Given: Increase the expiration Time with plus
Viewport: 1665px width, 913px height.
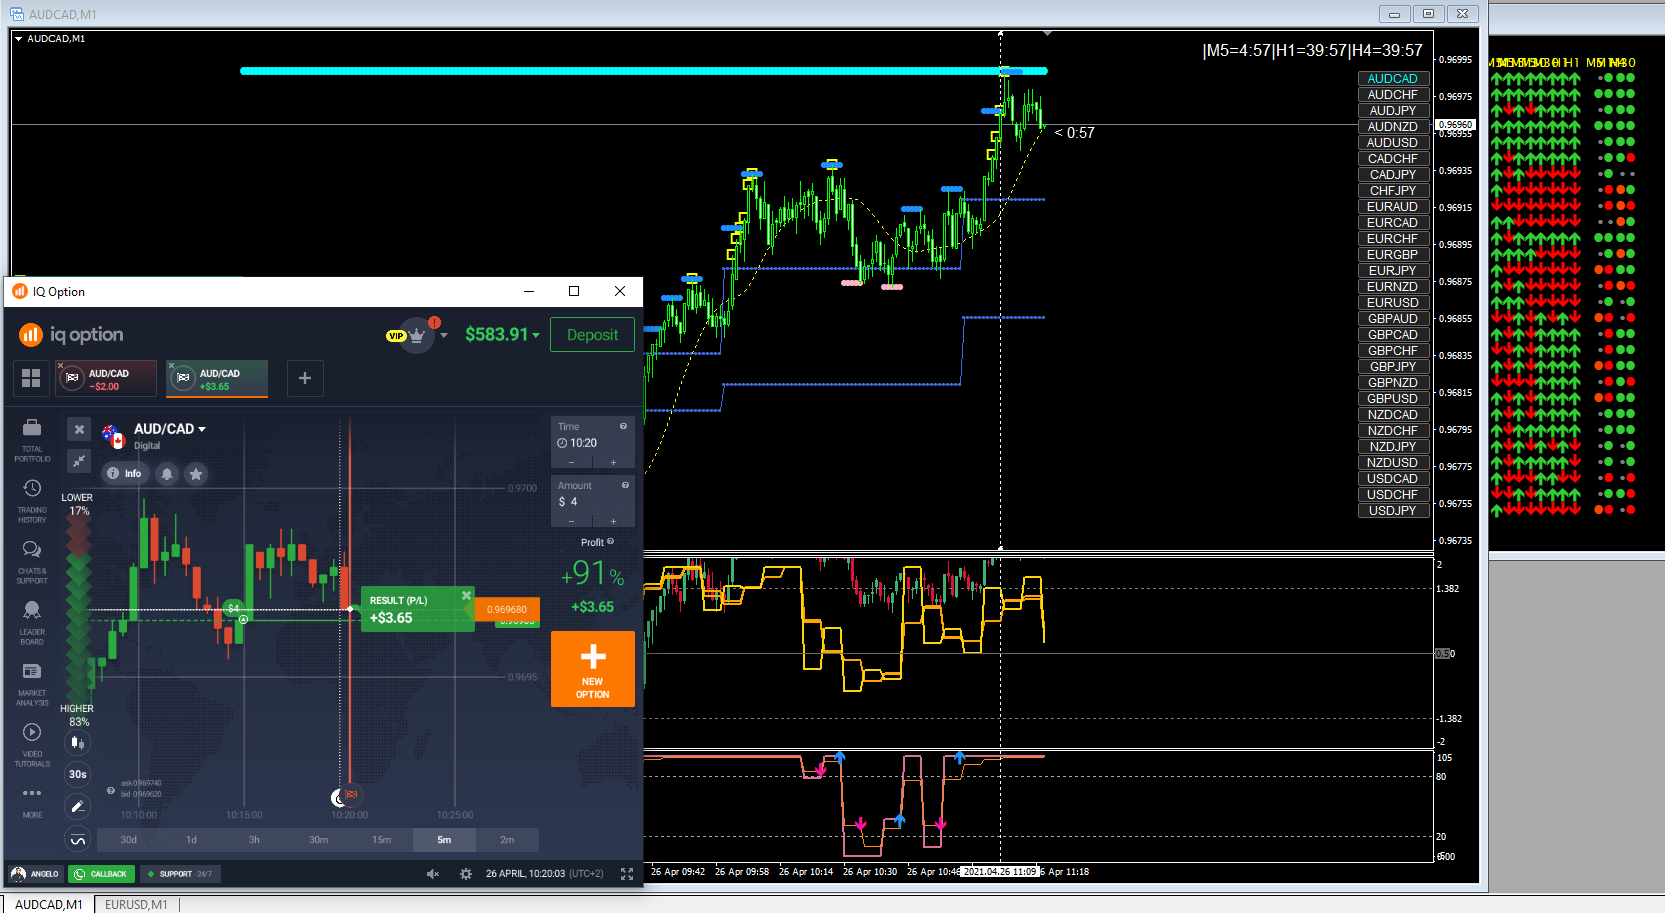Looking at the screenshot, I should [613, 462].
